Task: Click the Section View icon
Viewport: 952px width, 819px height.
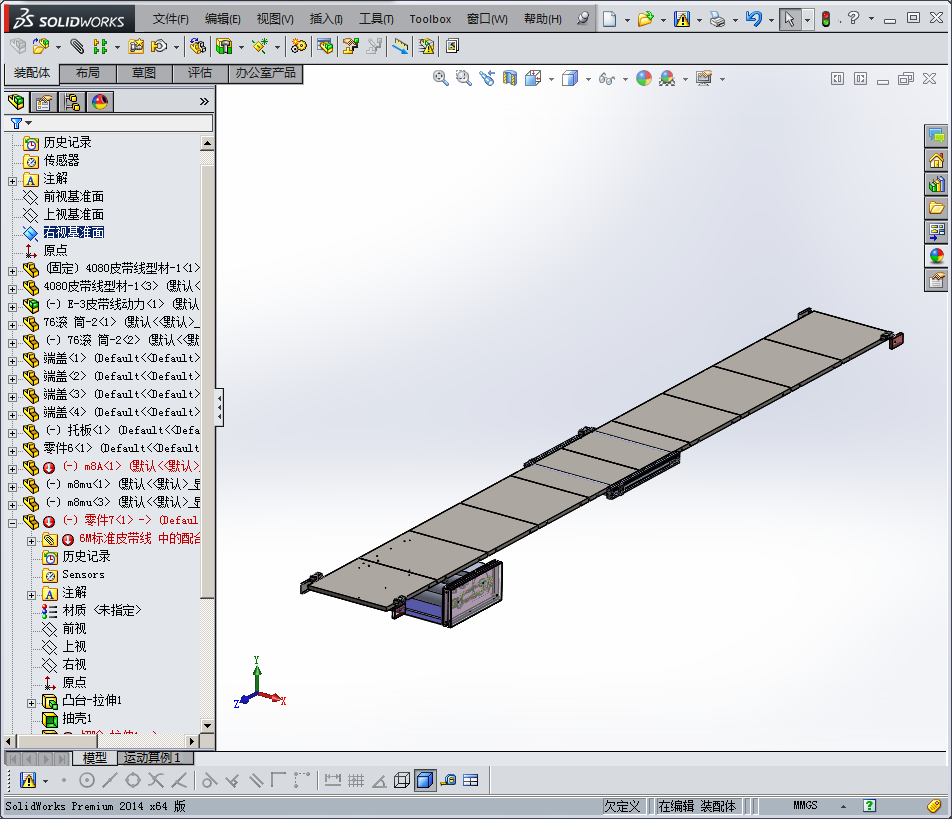Action: (509, 78)
